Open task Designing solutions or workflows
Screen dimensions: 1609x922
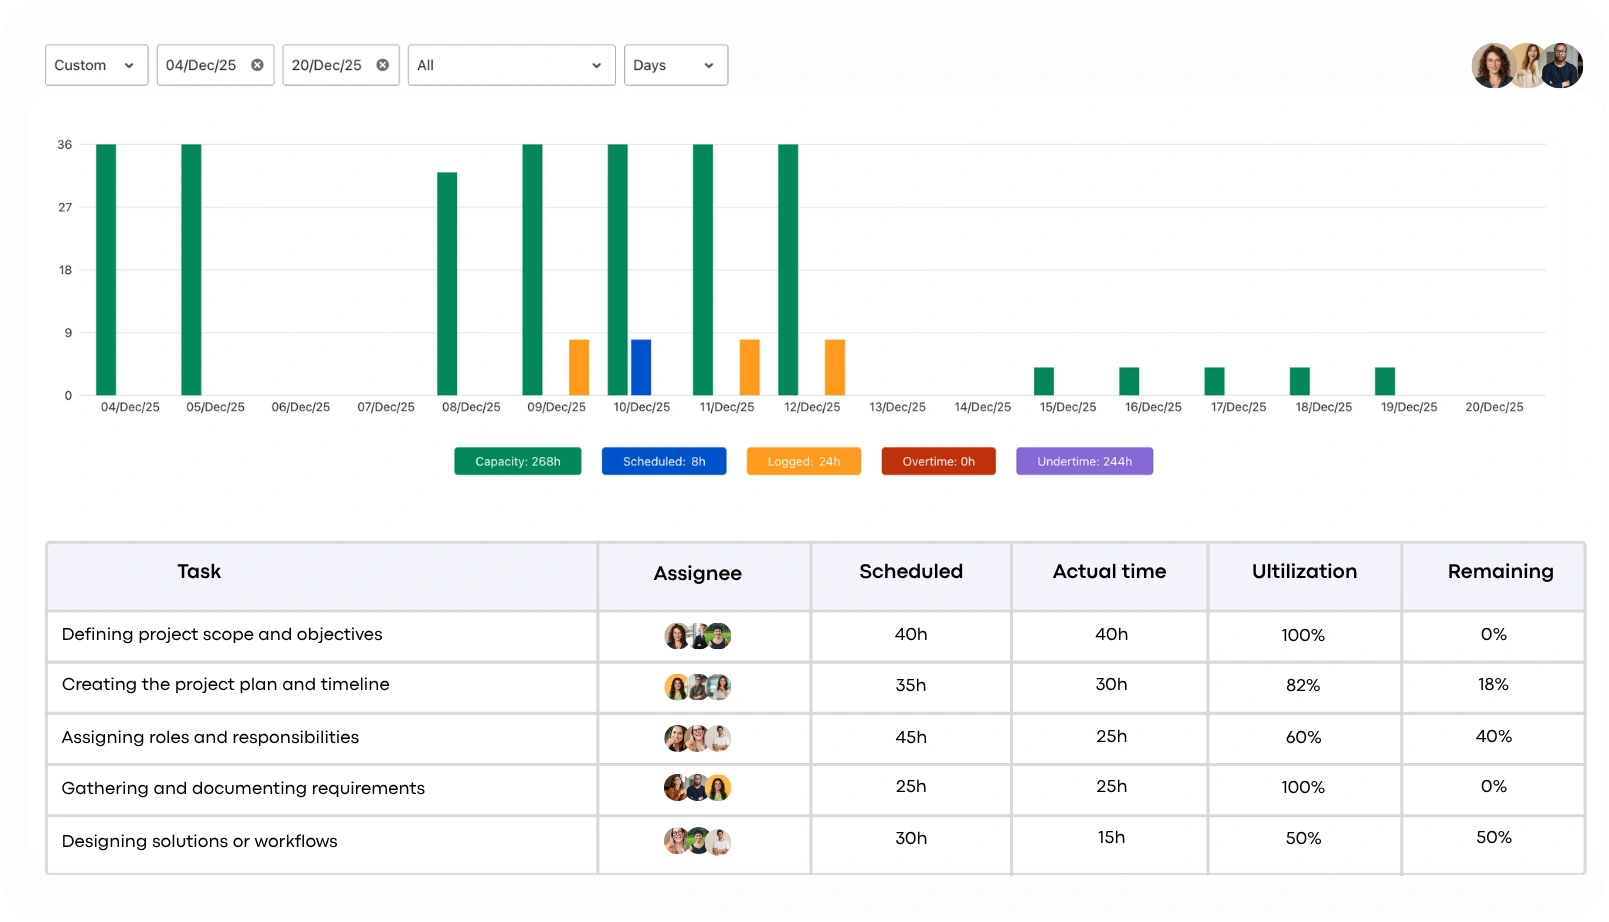coord(199,841)
